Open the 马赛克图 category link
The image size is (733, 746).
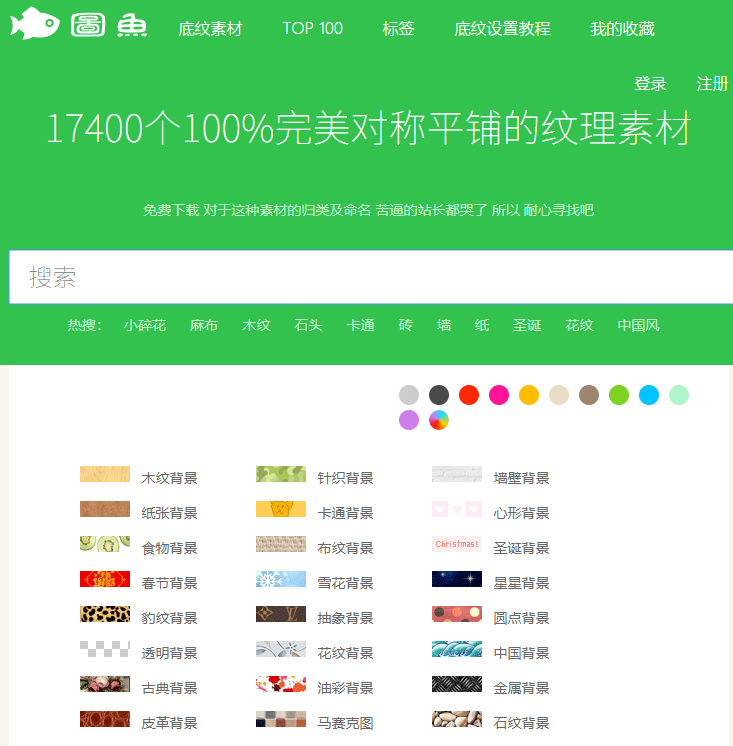point(345,723)
